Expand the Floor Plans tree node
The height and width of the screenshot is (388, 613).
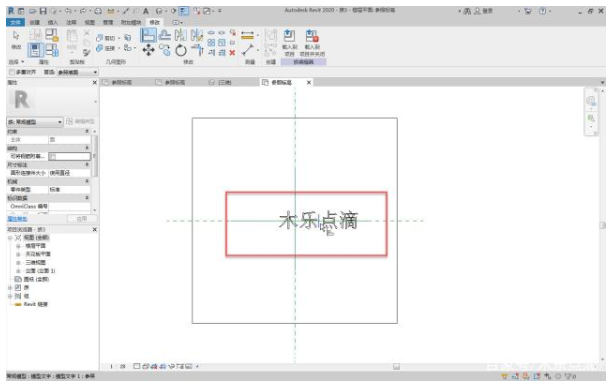pos(18,246)
